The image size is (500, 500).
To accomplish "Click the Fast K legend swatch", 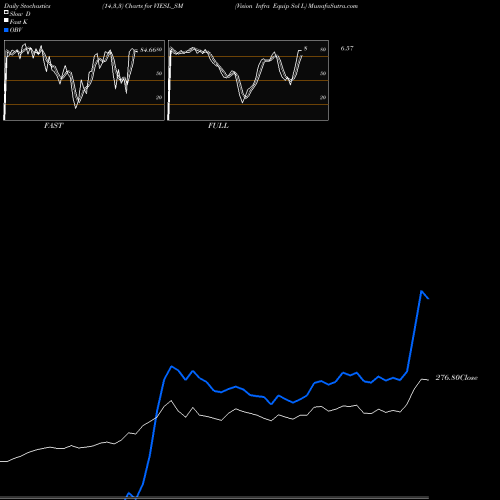I will (x=6, y=20).
